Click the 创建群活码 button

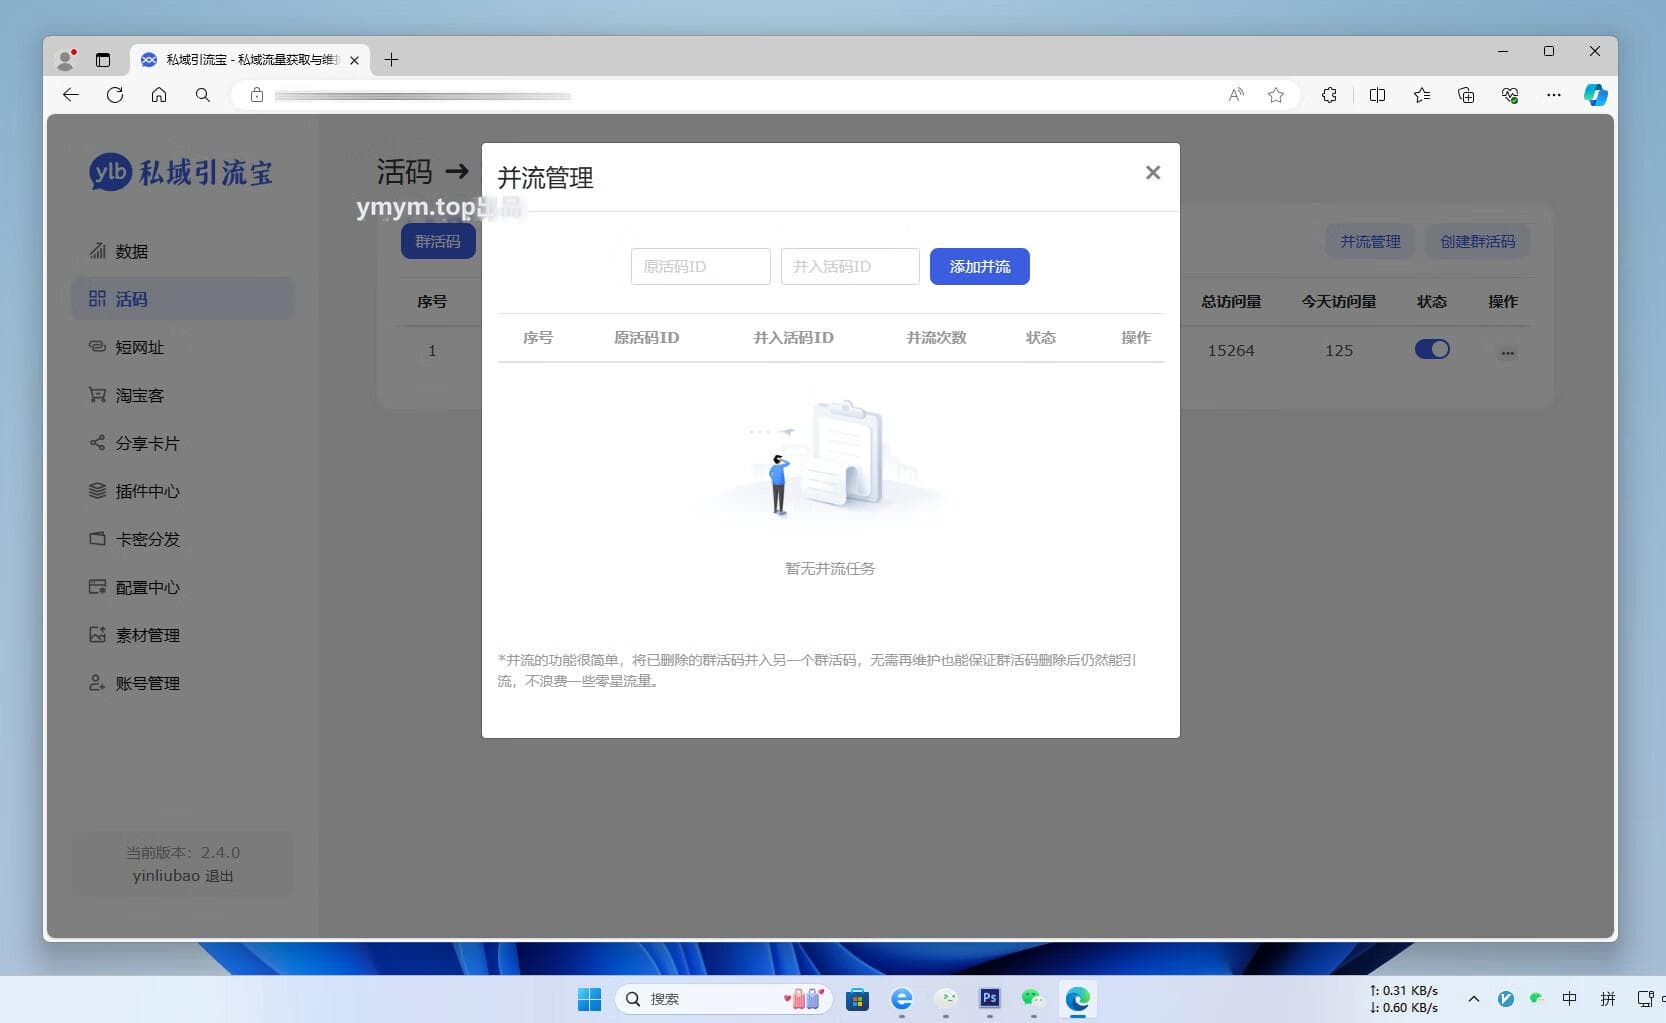pos(1477,241)
